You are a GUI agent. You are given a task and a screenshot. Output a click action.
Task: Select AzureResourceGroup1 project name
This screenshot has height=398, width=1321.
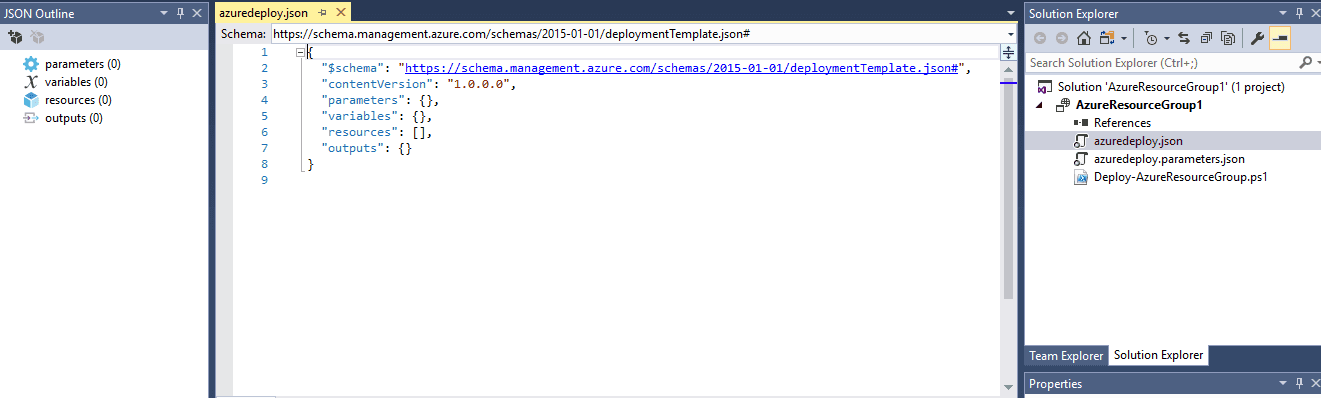pos(1139,105)
